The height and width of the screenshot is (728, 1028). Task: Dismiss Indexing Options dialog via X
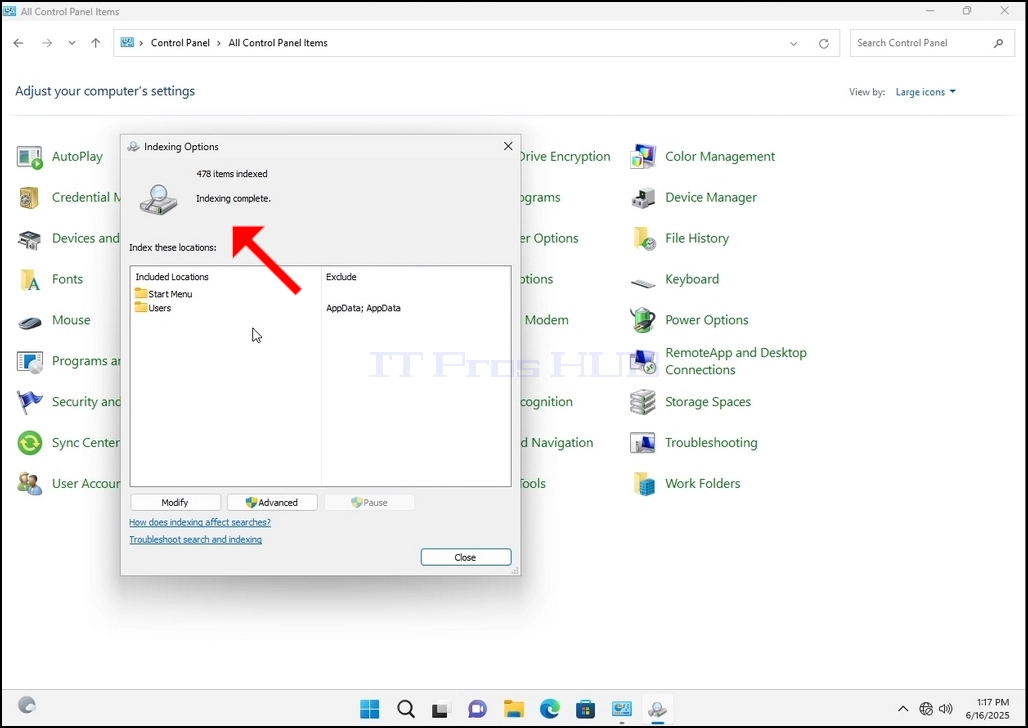[508, 146]
